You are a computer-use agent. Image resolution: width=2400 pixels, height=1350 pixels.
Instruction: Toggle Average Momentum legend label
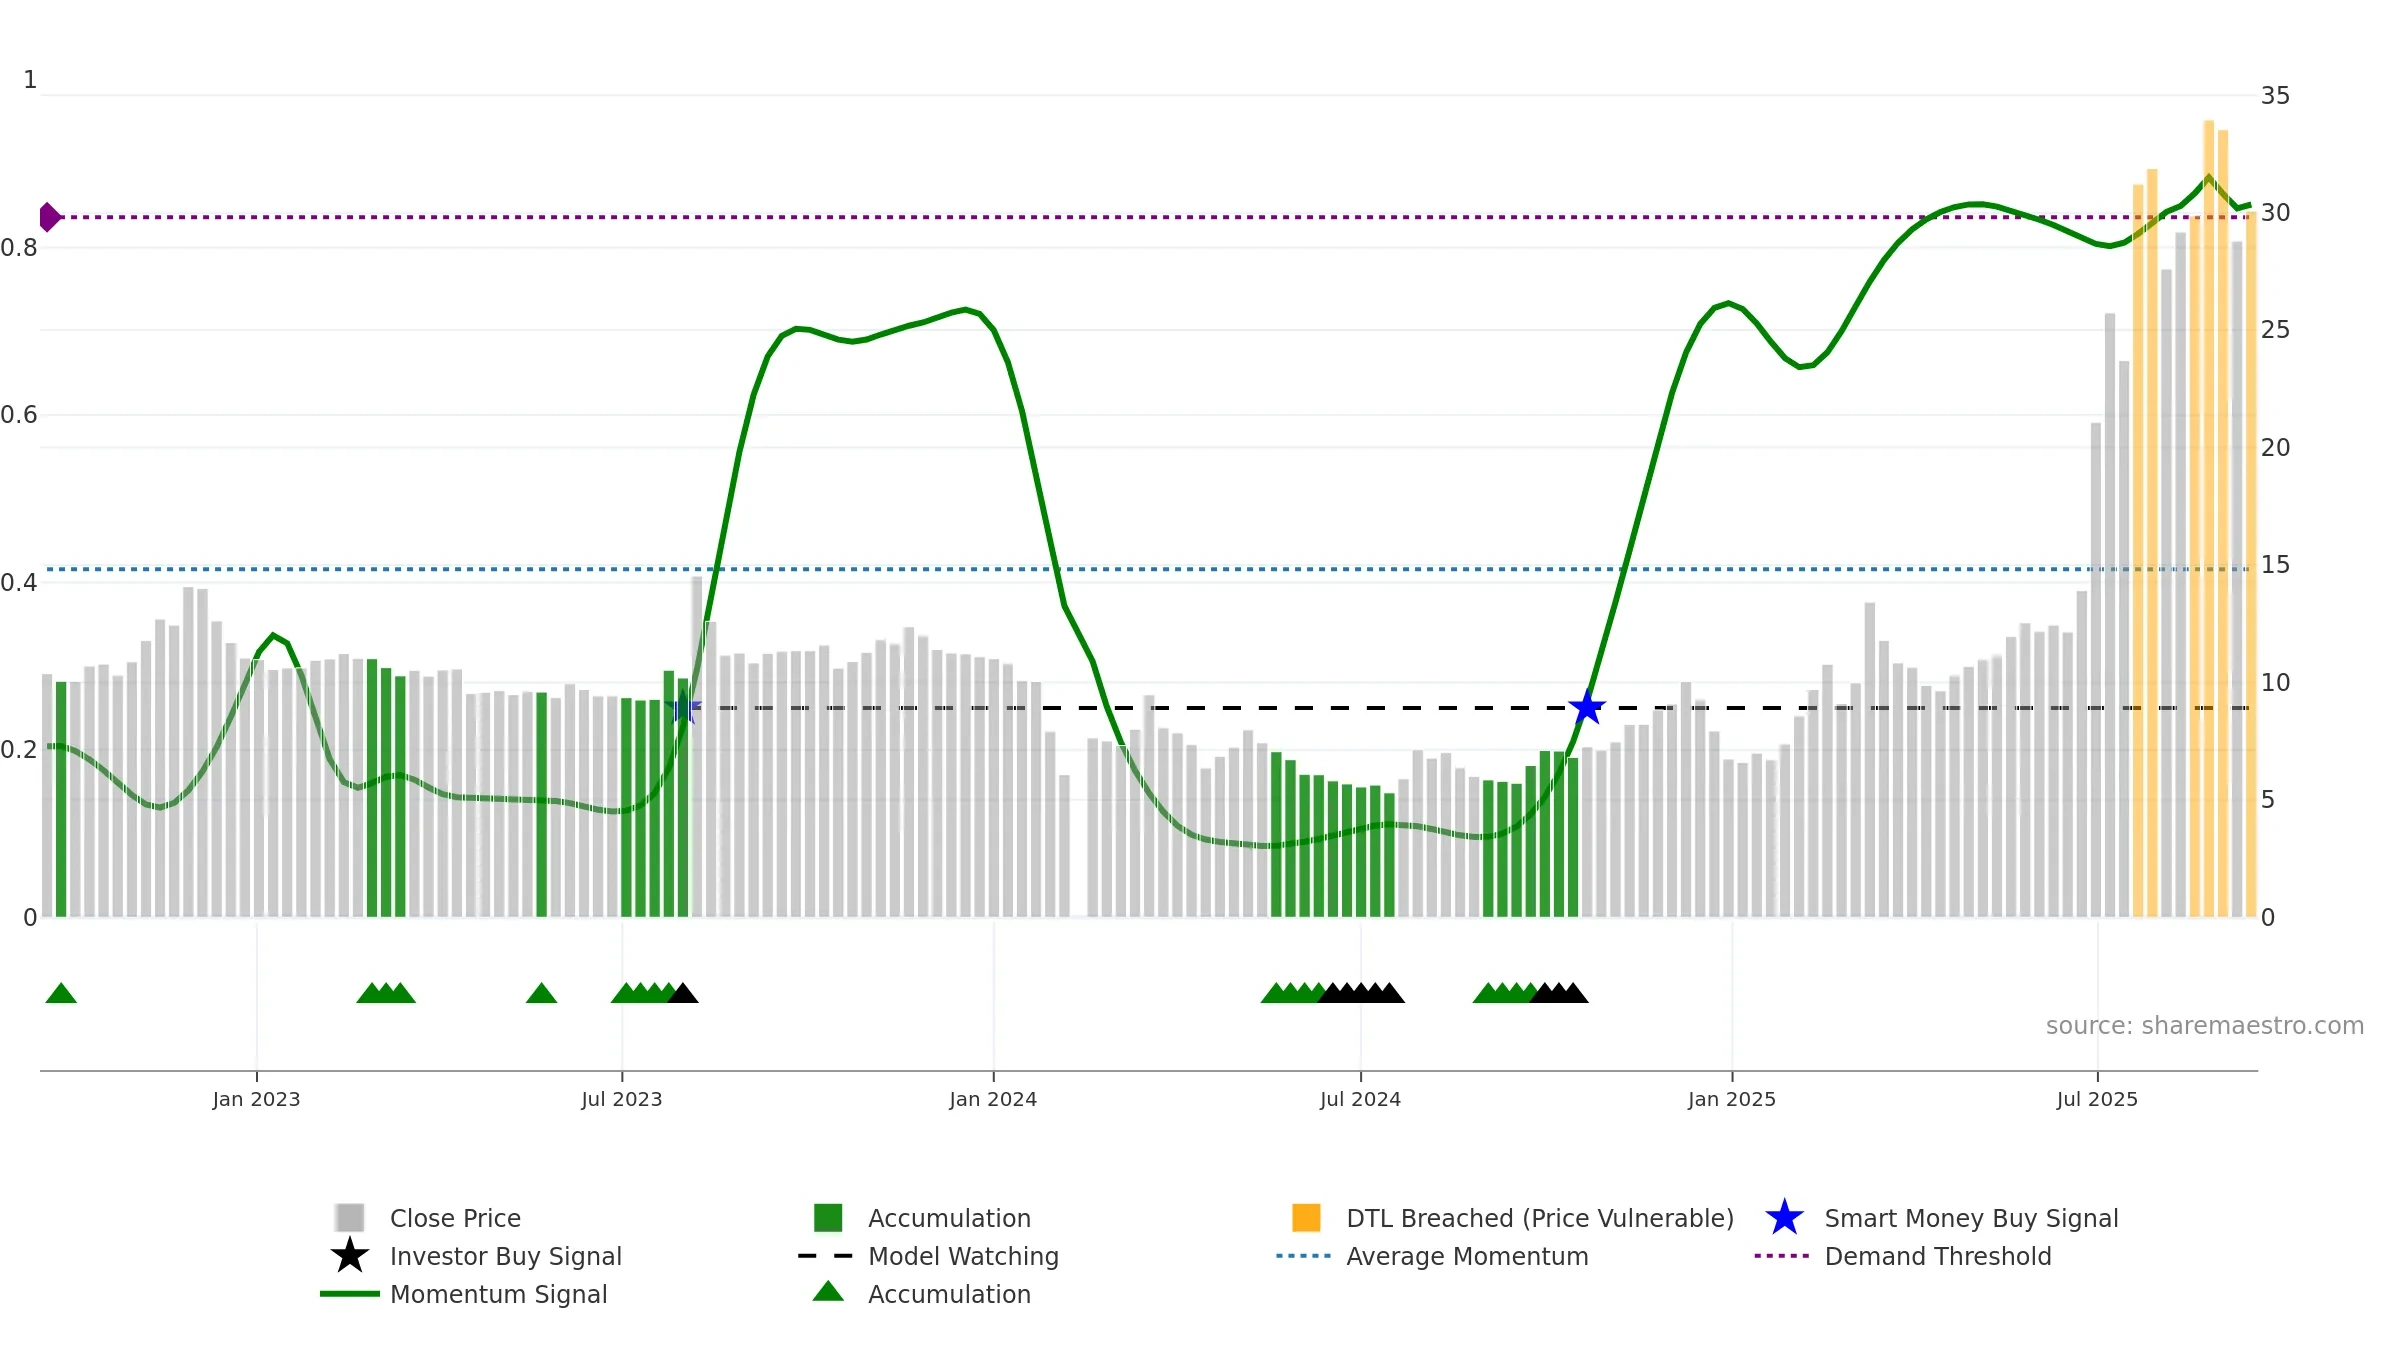click(x=1467, y=1256)
